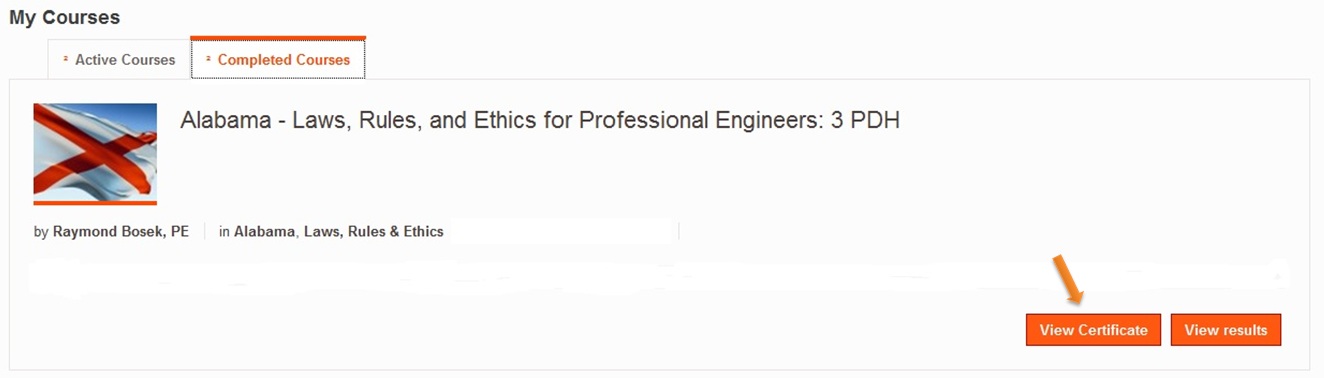Switch to the Active Courses tab
Image resolution: width=1324 pixels, height=378 pixels.
click(x=118, y=60)
